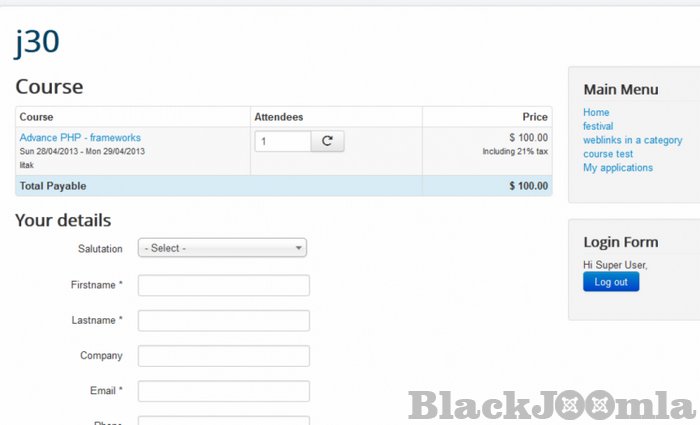This screenshot has width=700, height=425.
Task: Click the Company input box
Action: (223, 356)
